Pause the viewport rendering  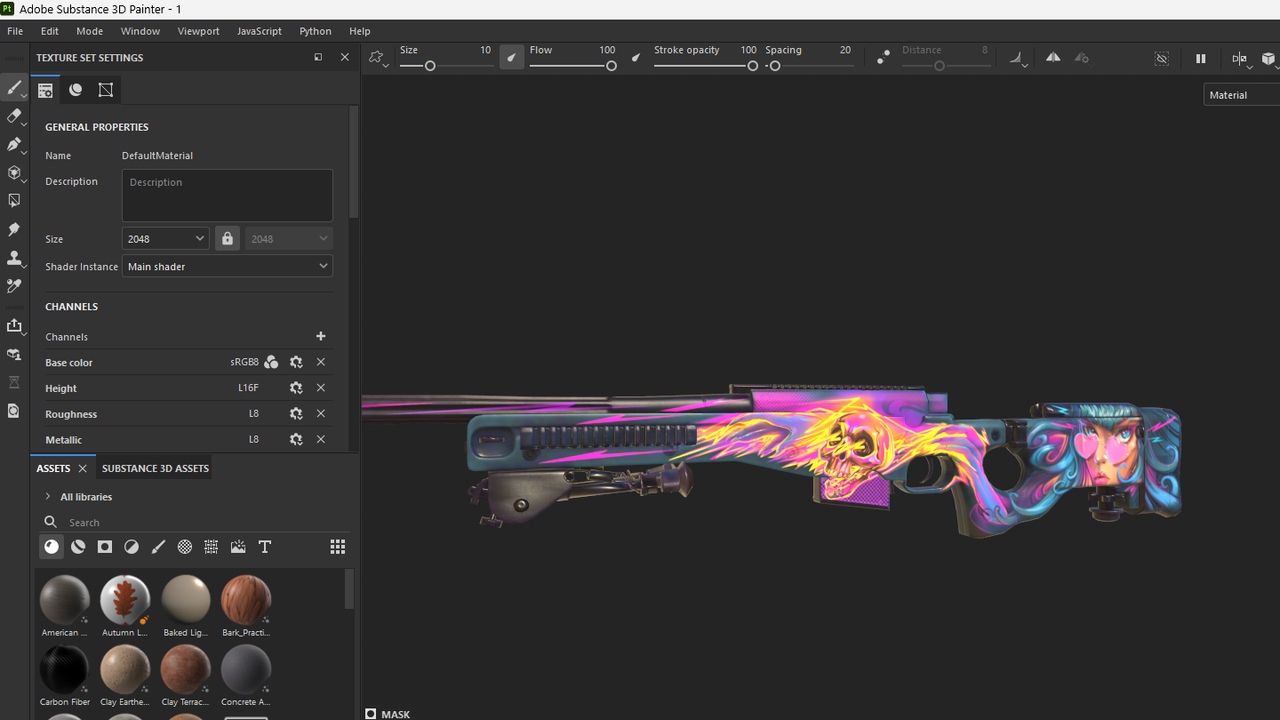(1201, 59)
